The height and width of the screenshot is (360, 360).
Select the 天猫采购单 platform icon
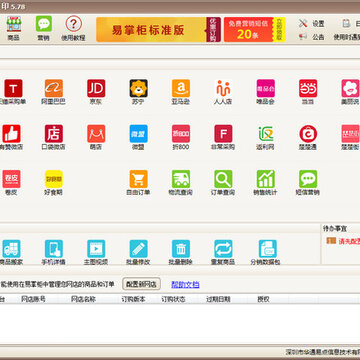click(x=13, y=88)
